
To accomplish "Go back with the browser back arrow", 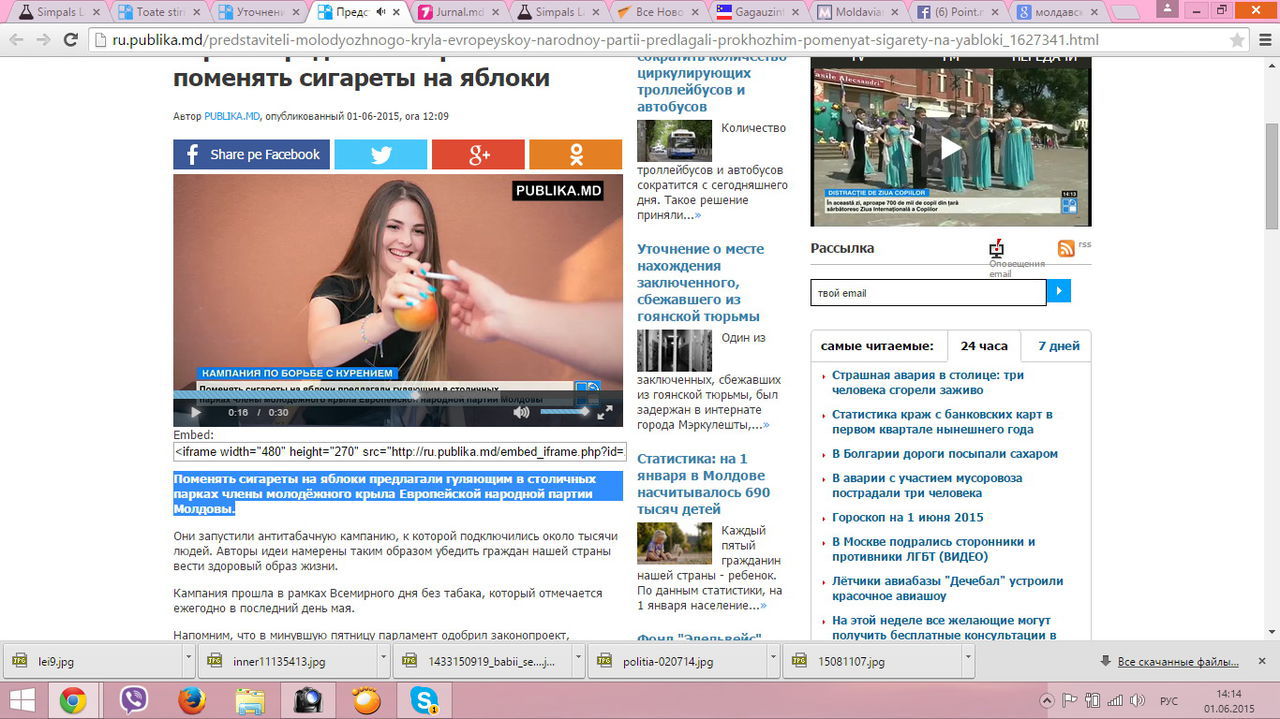I will click(x=16, y=41).
